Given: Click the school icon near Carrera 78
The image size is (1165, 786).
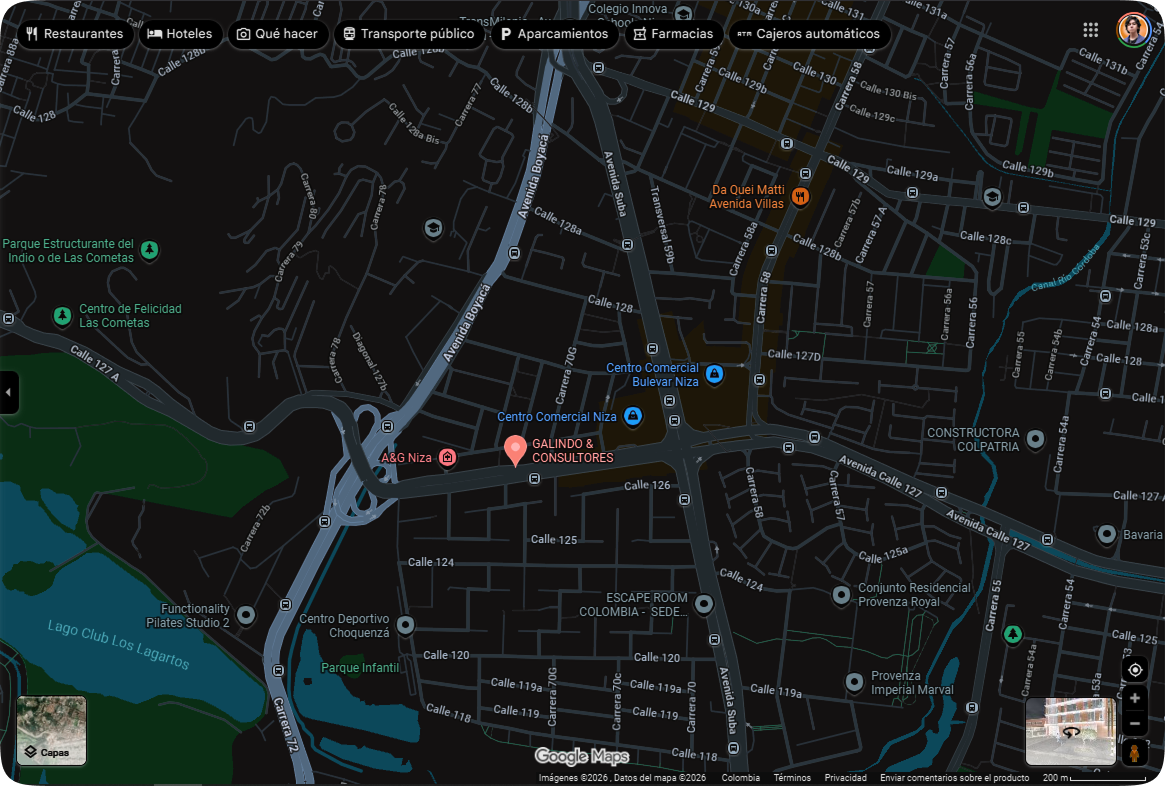Looking at the screenshot, I should tap(433, 228).
